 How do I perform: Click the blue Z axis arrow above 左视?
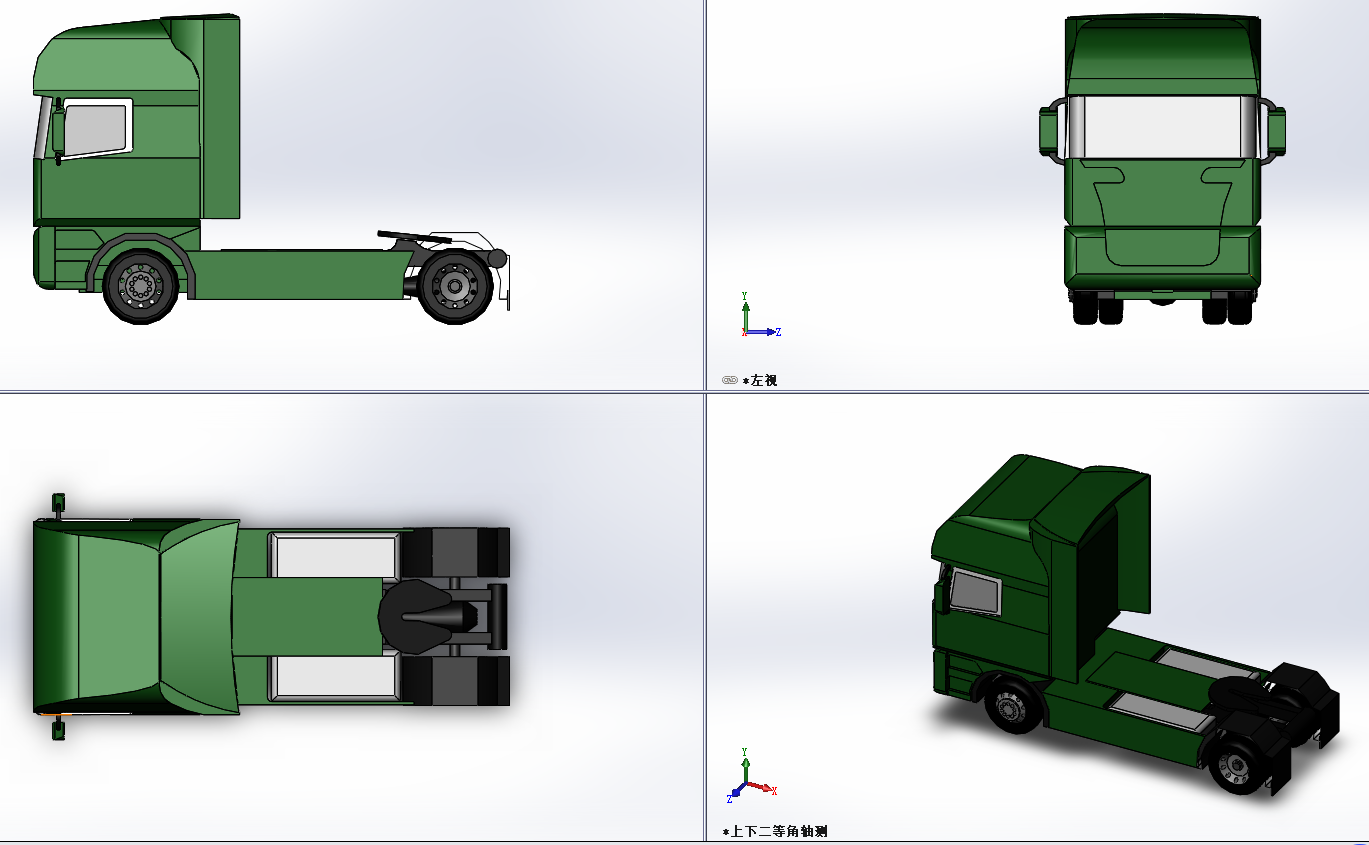pos(763,332)
